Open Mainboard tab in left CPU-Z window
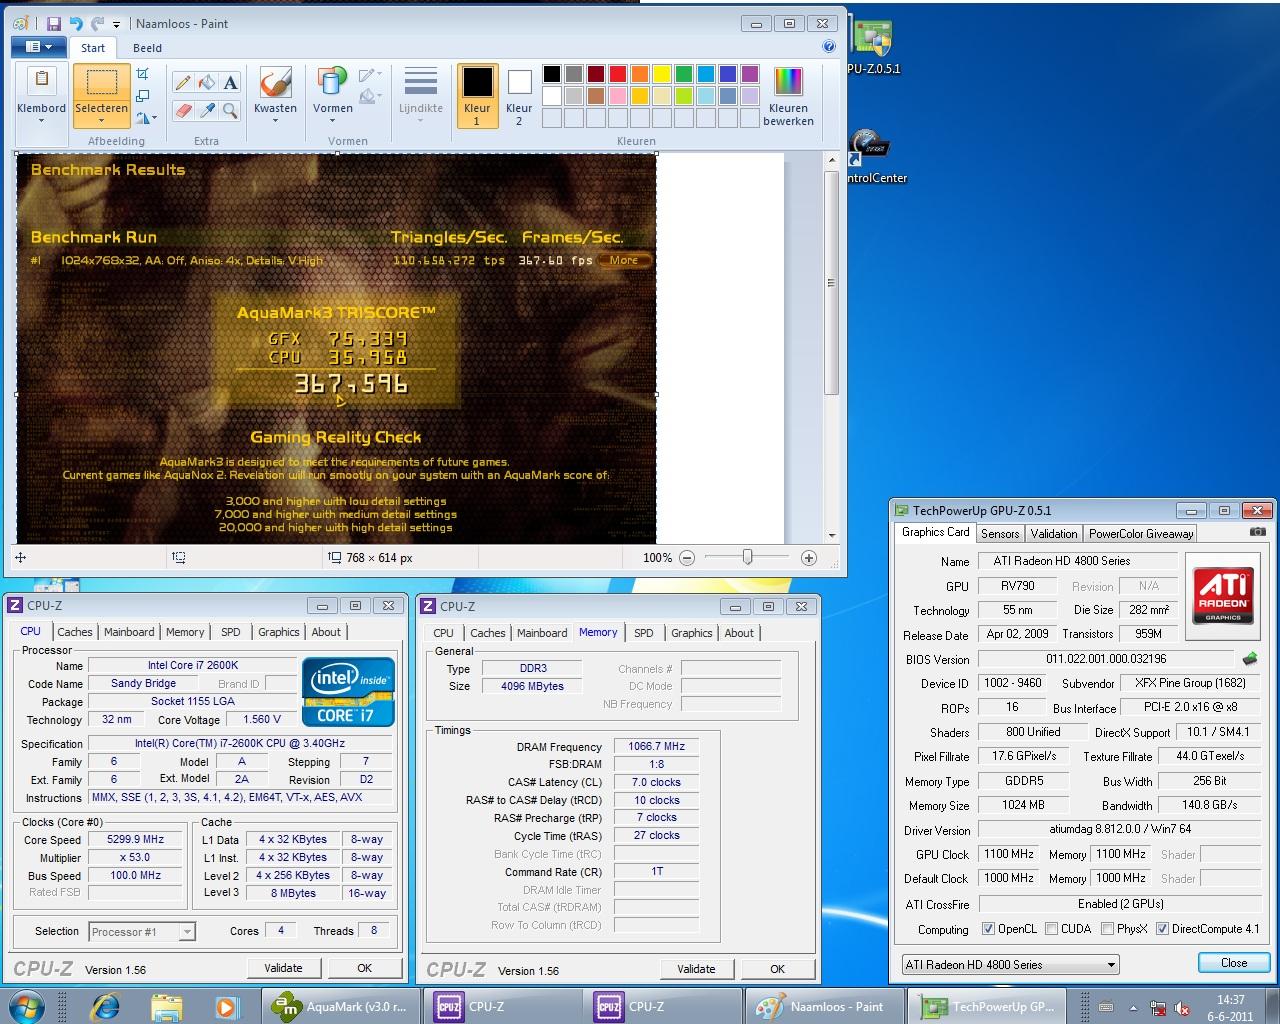The image size is (1280, 1024). (x=129, y=632)
